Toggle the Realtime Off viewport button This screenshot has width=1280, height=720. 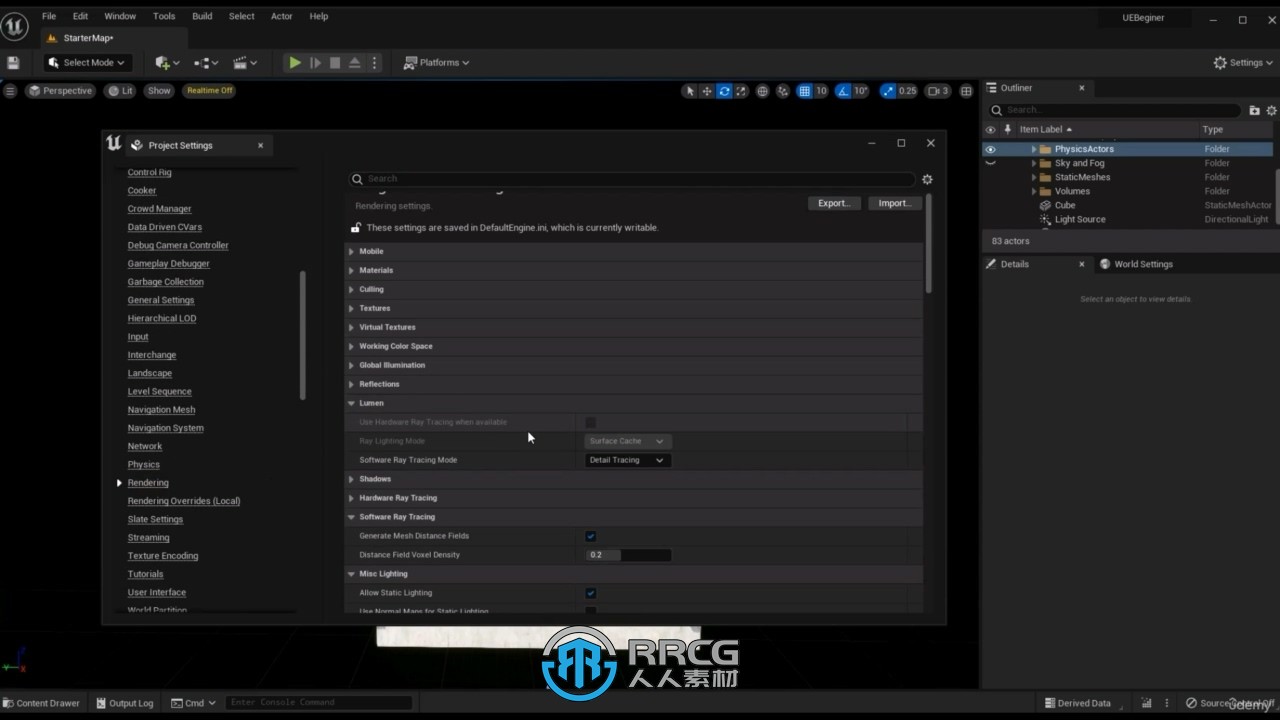pos(210,90)
